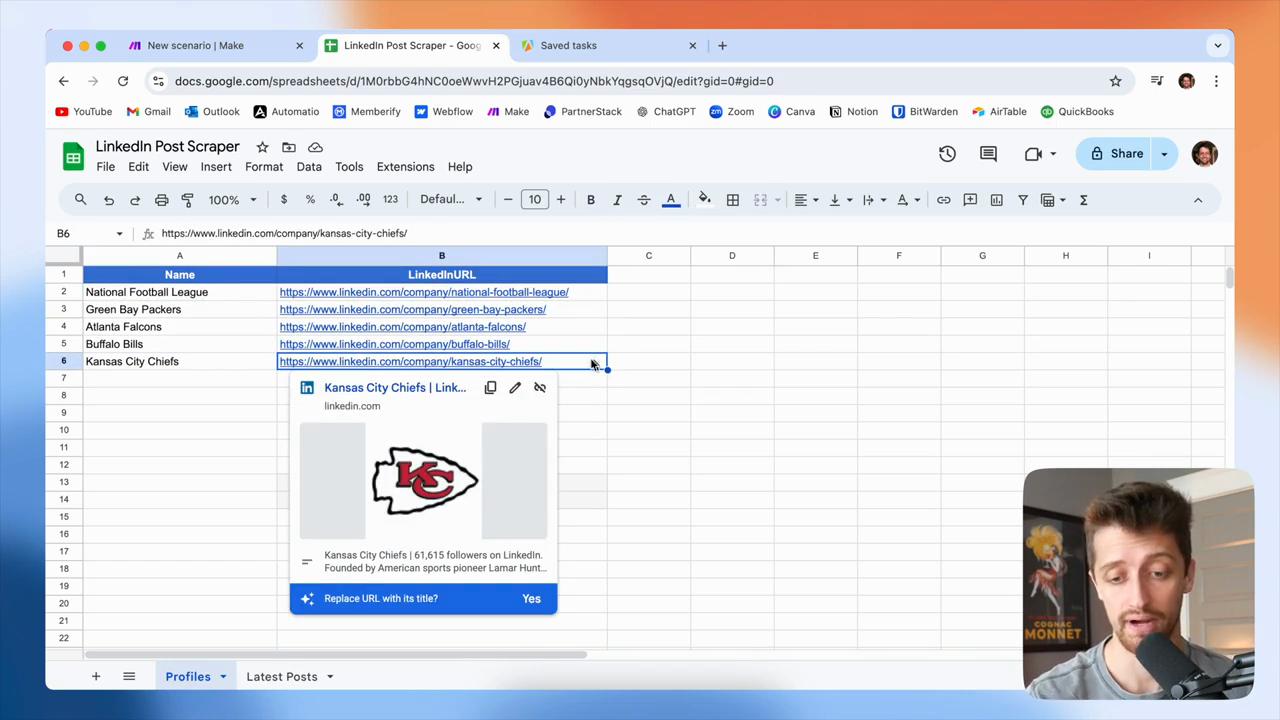This screenshot has height=720, width=1280.
Task: Click the Insert link icon
Action: (943, 200)
